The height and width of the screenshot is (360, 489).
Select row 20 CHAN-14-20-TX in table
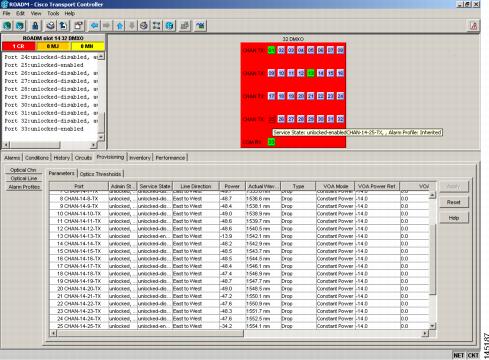pyautogui.click(x=239, y=289)
